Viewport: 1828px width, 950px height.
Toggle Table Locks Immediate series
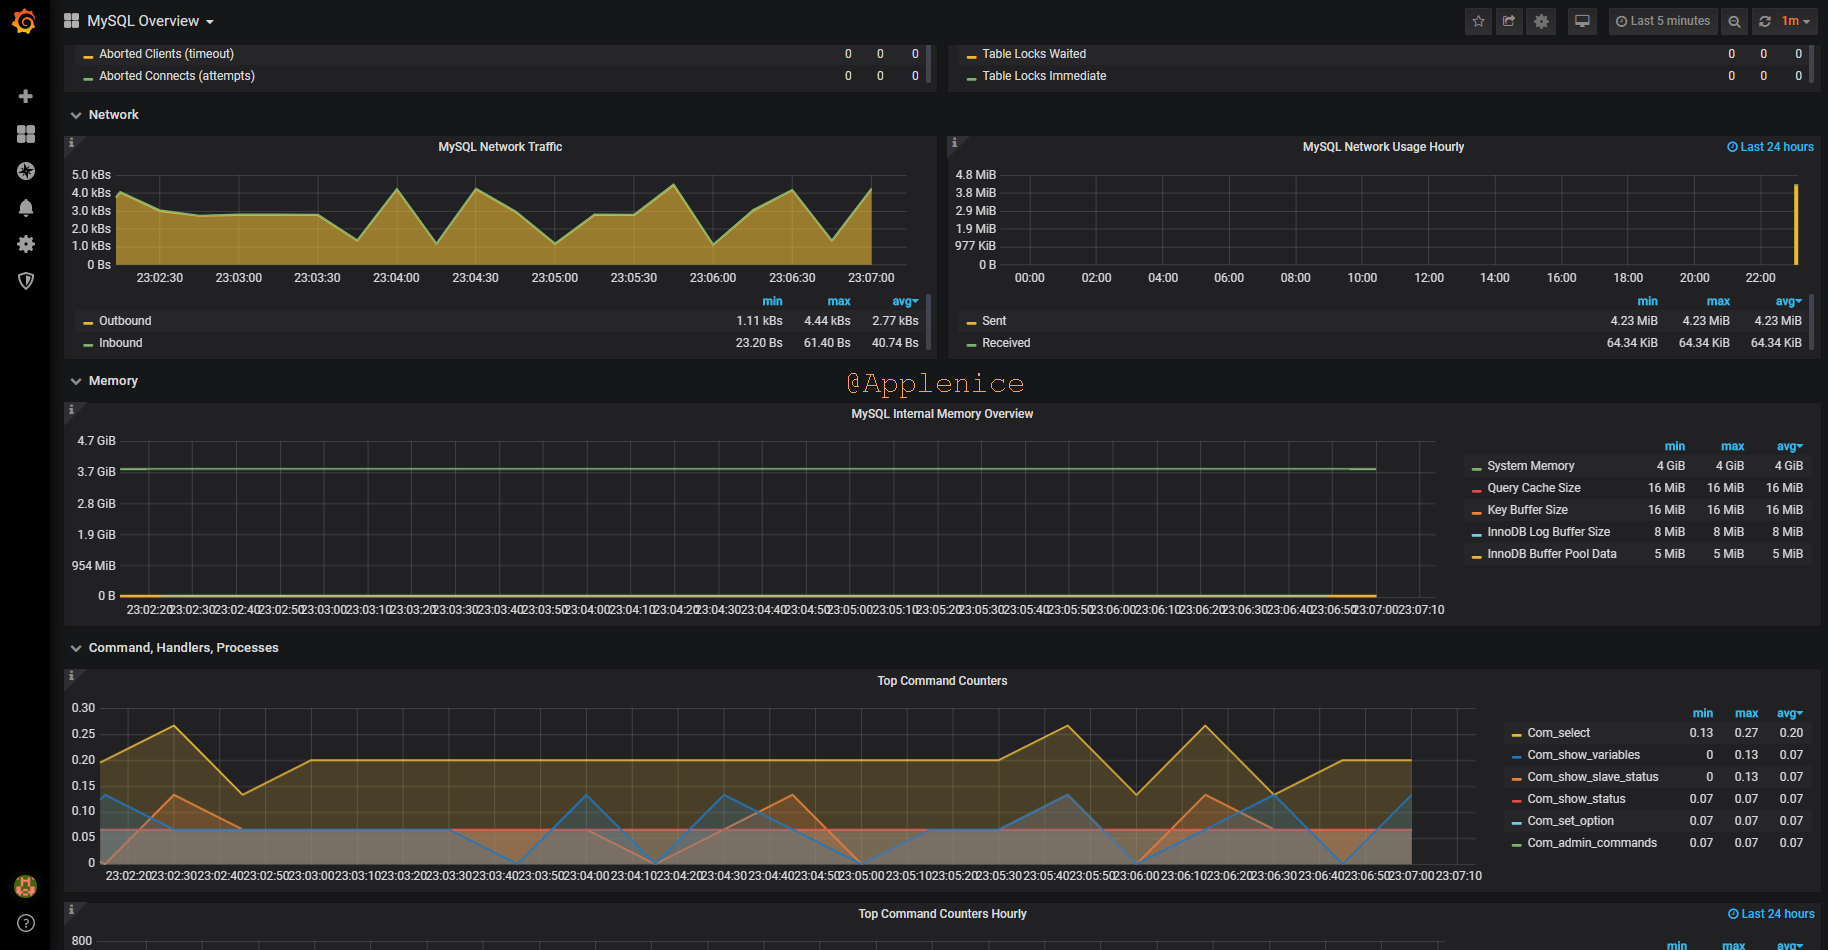[x=1043, y=76]
